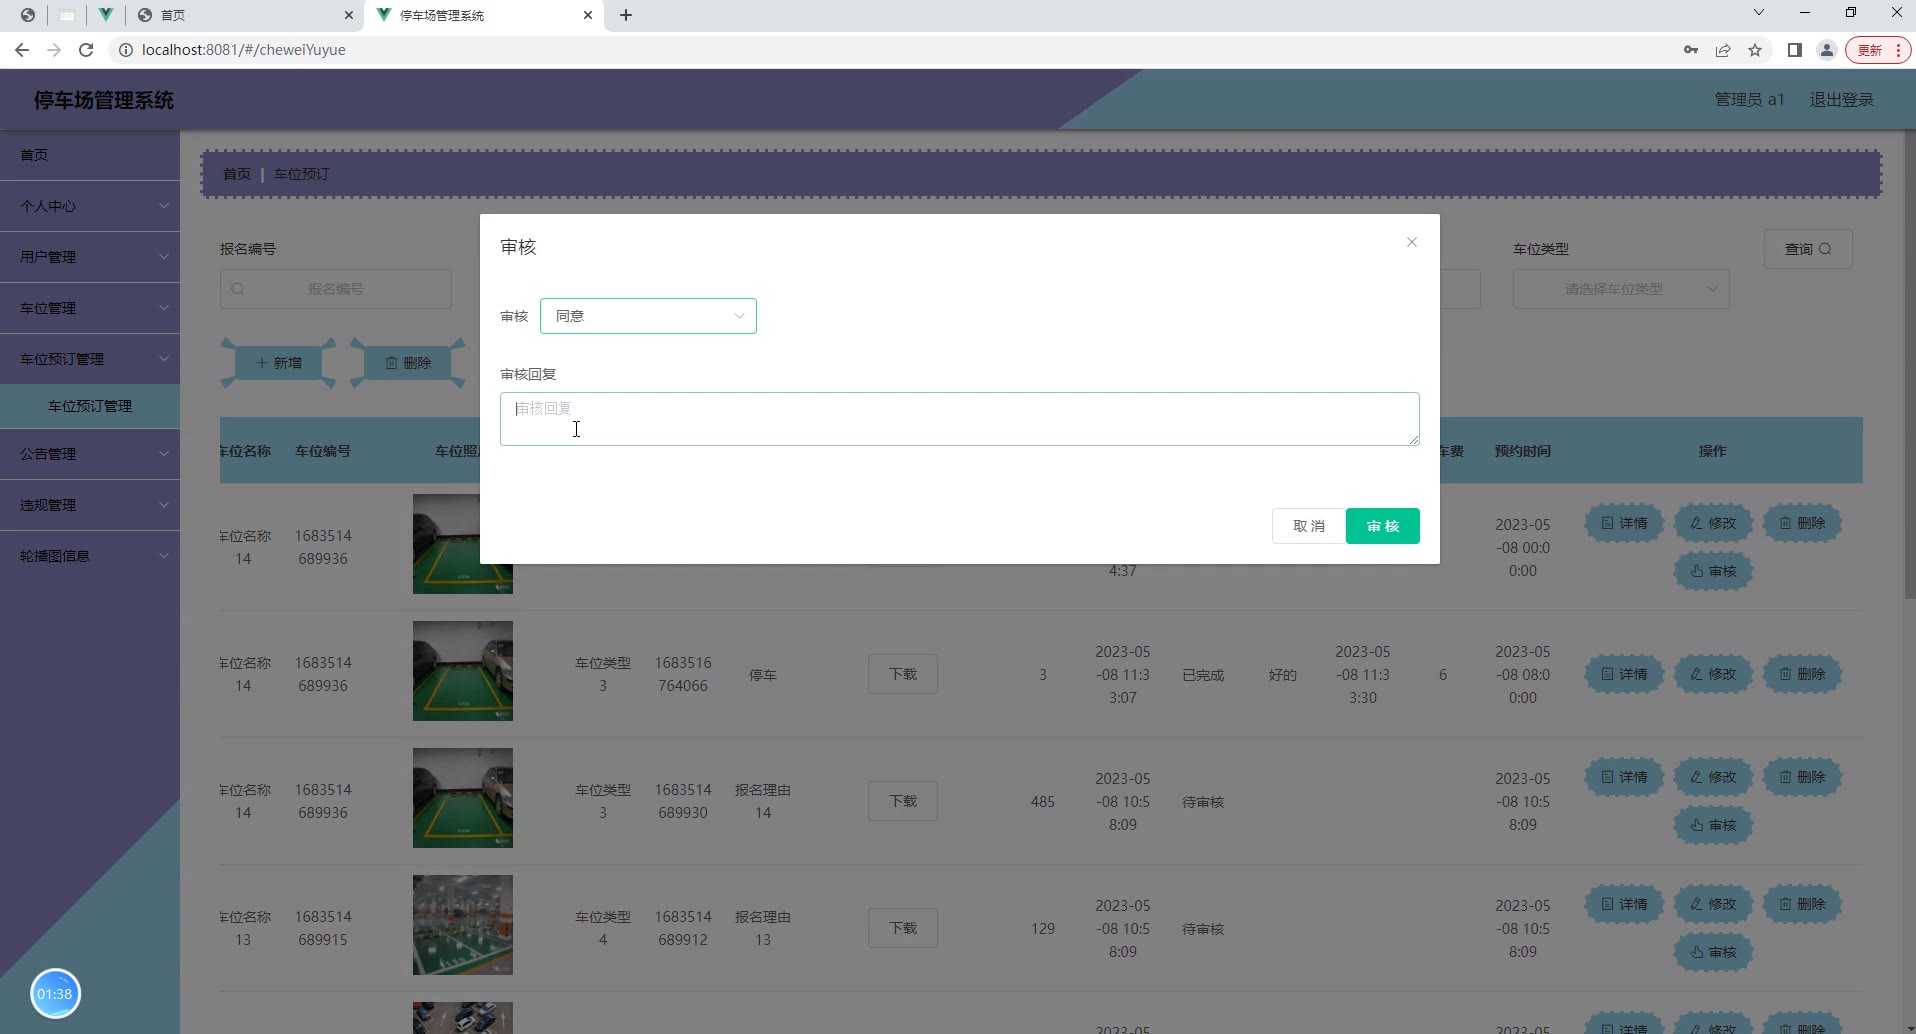Screen dimensions: 1916x1034
Task: Click 审核 in the 车位名称 13 row
Action: (1713, 952)
